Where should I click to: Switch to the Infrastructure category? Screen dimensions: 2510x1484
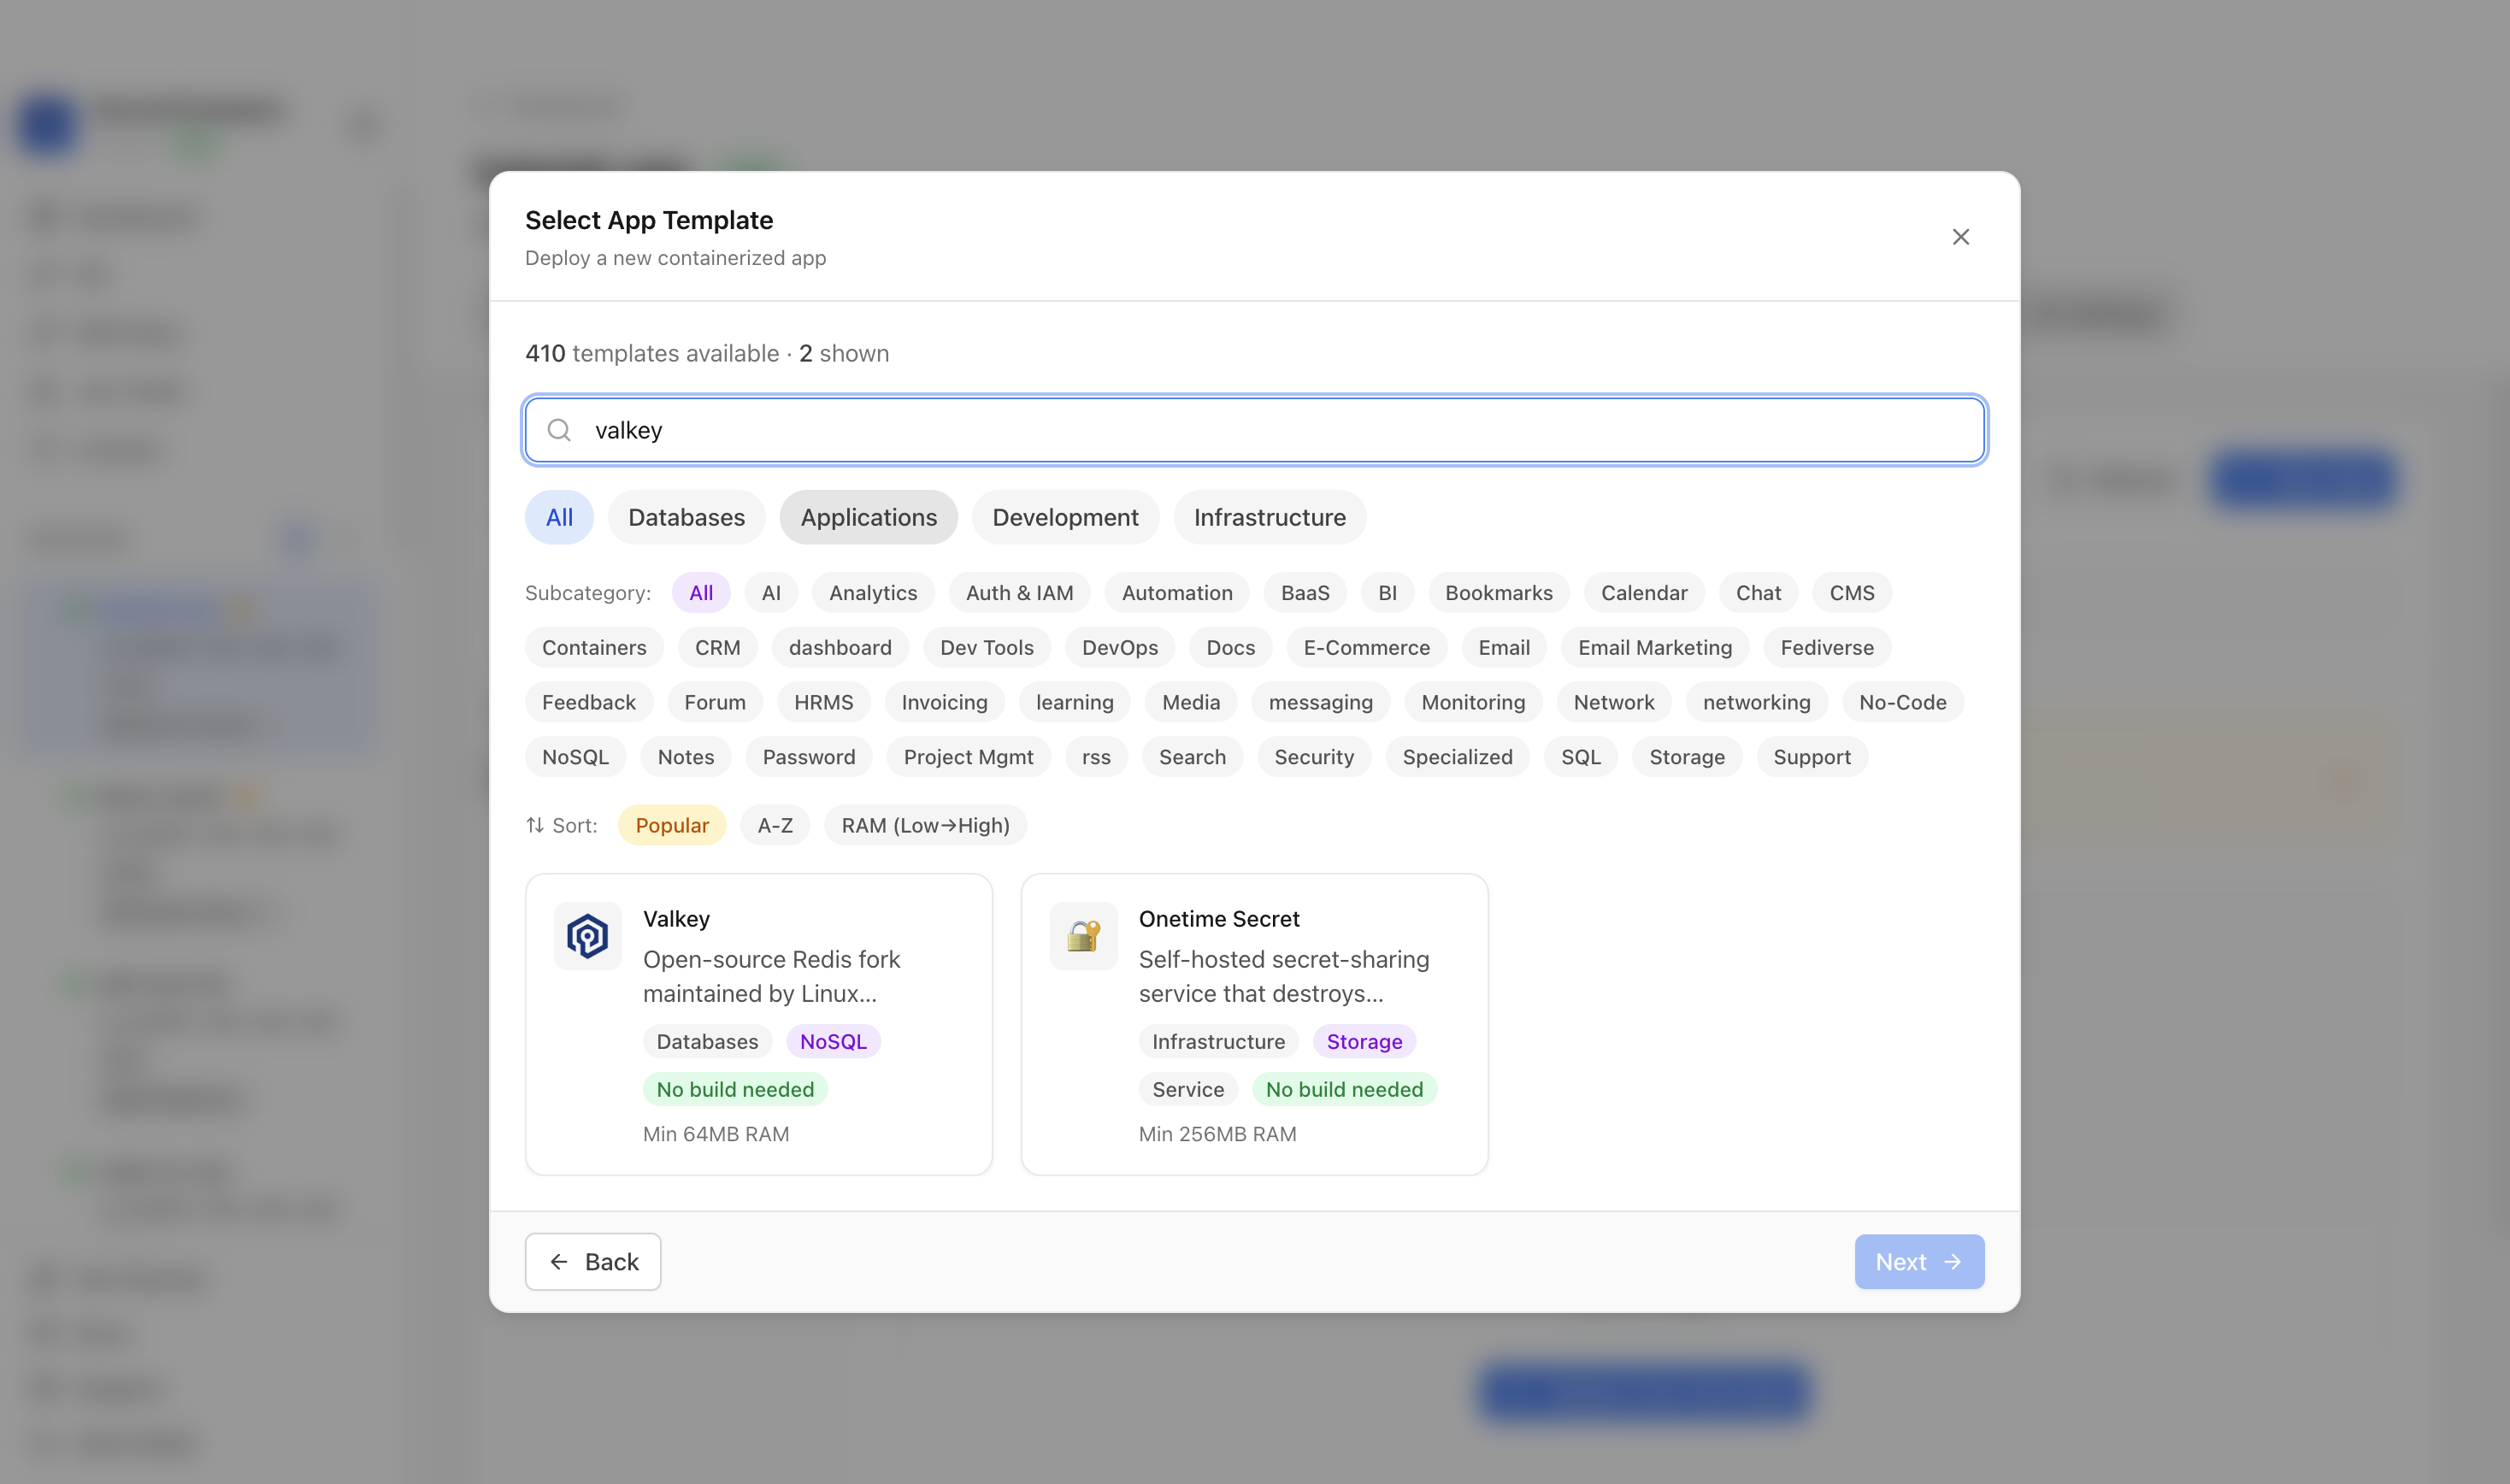point(1269,517)
